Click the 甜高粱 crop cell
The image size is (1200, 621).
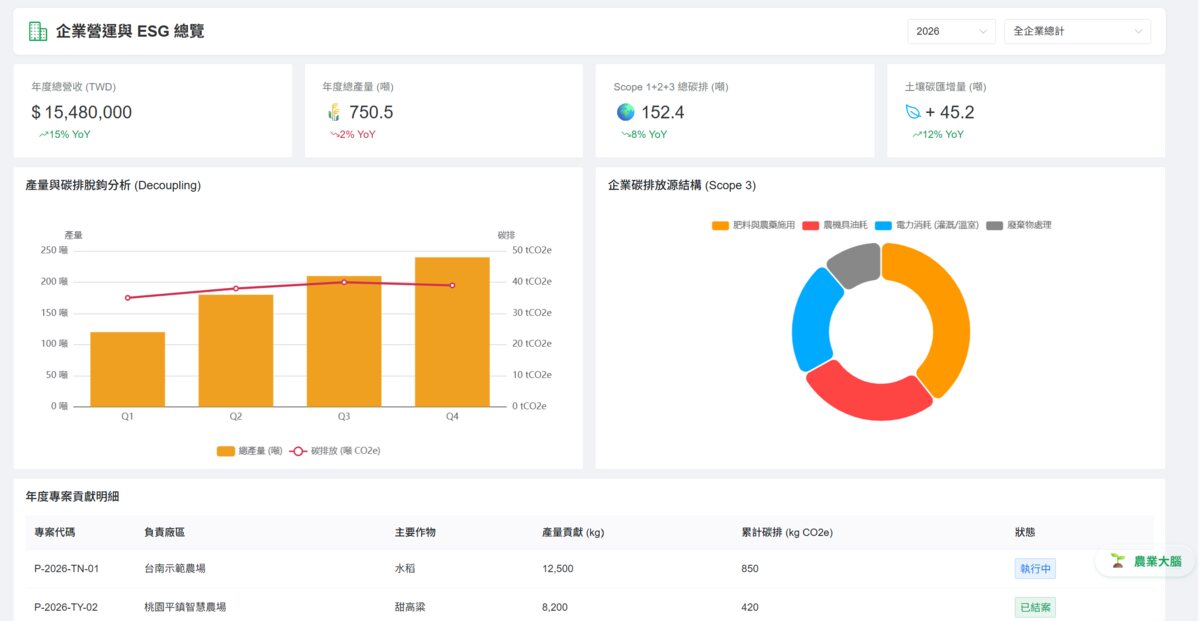pos(410,607)
